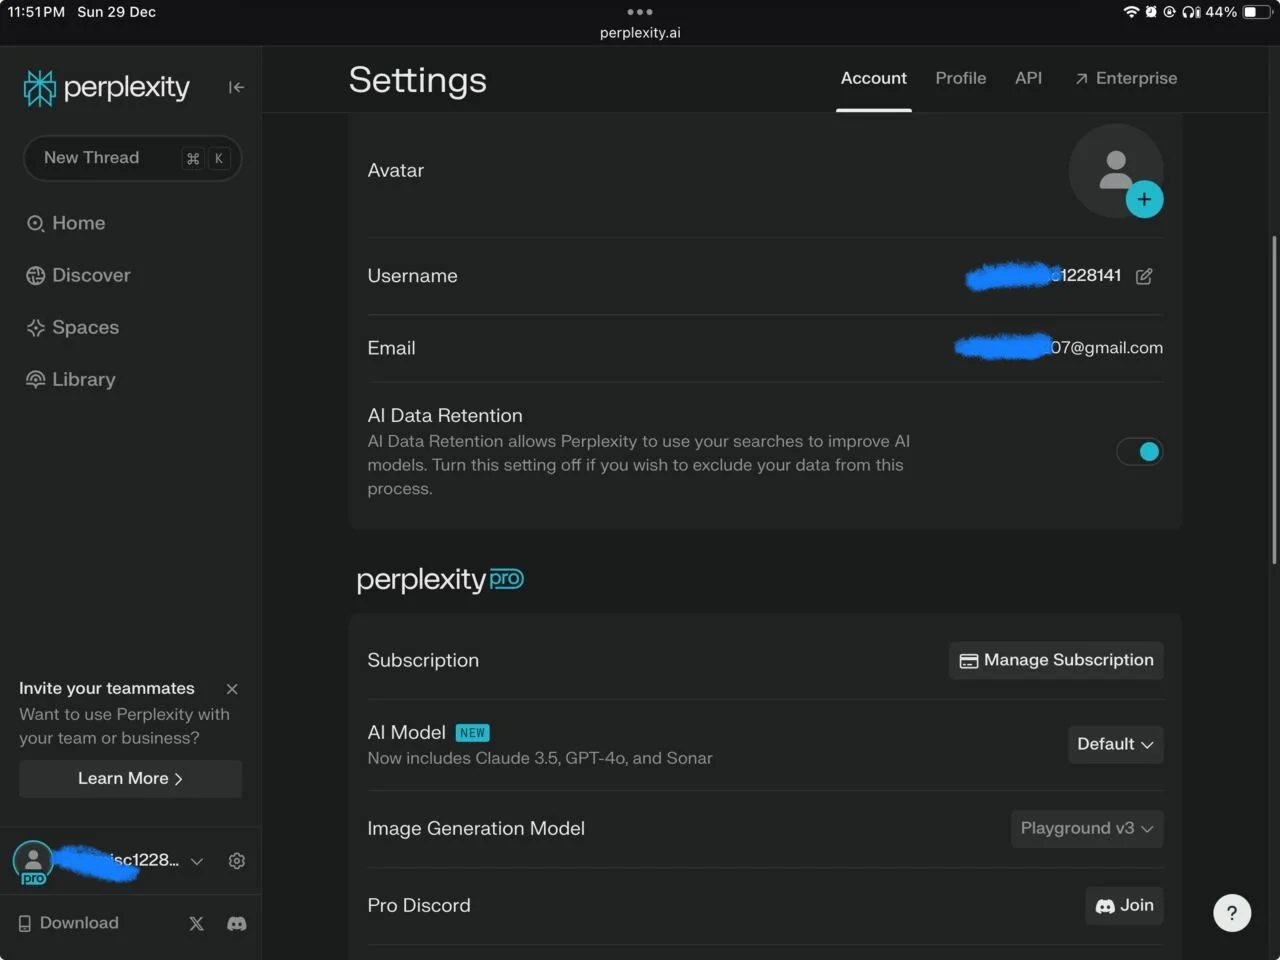The image size is (1280, 960).
Task: Switch to the Profile tab
Action: [x=961, y=78]
